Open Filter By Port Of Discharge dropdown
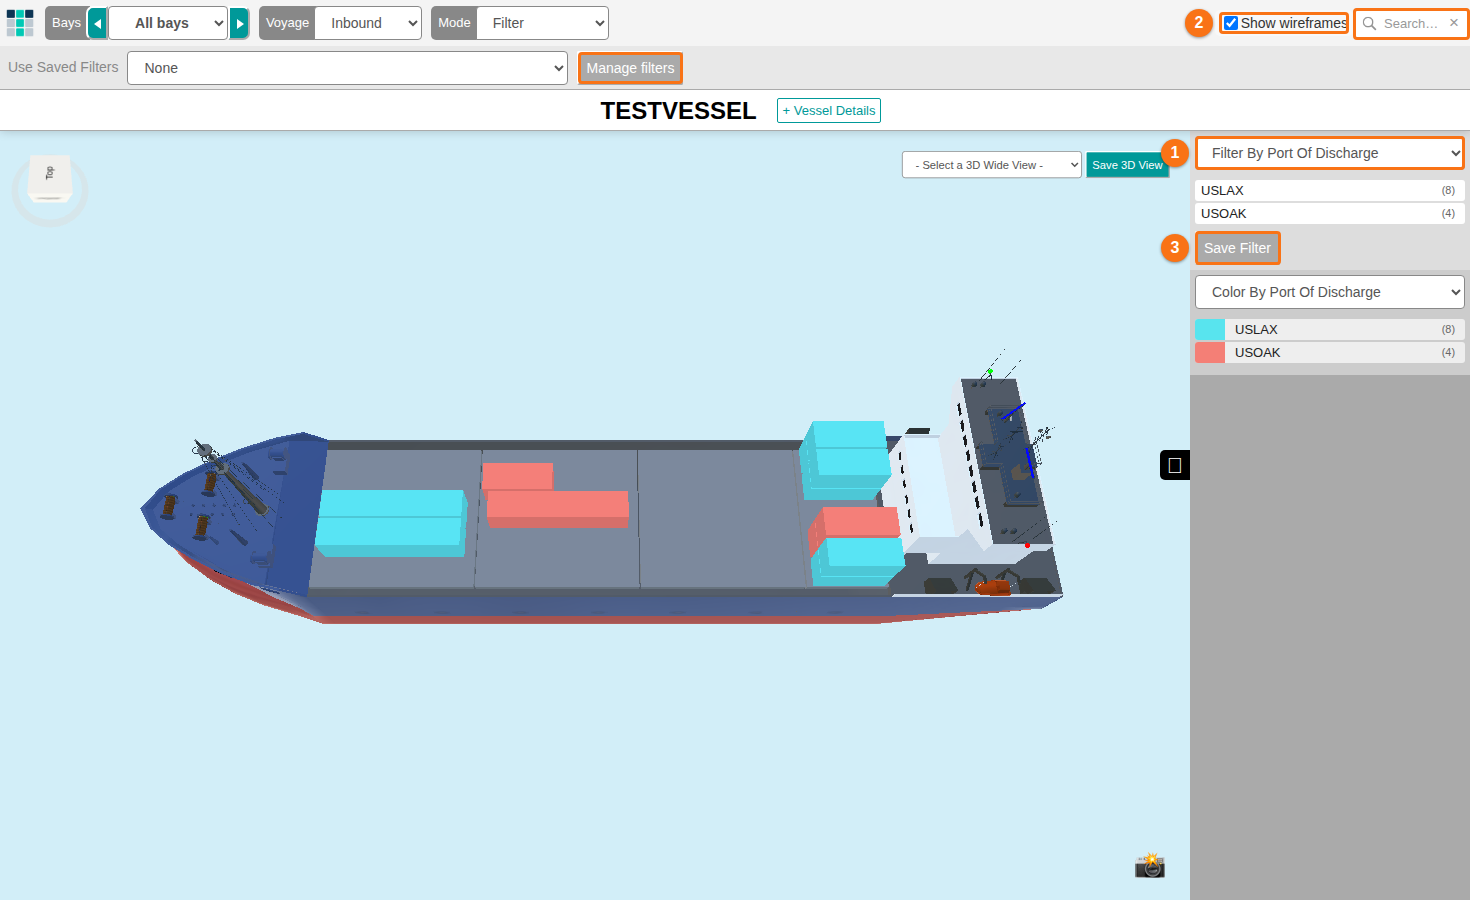 pyautogui.click(x=1330, y=153)
